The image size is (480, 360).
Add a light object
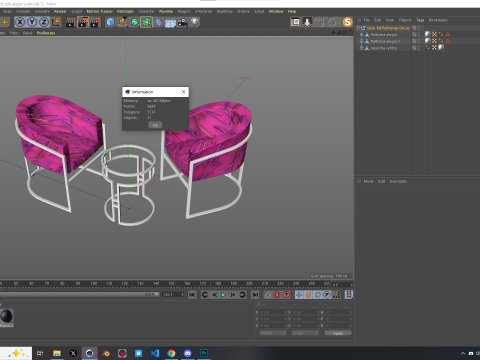point(194,22)
